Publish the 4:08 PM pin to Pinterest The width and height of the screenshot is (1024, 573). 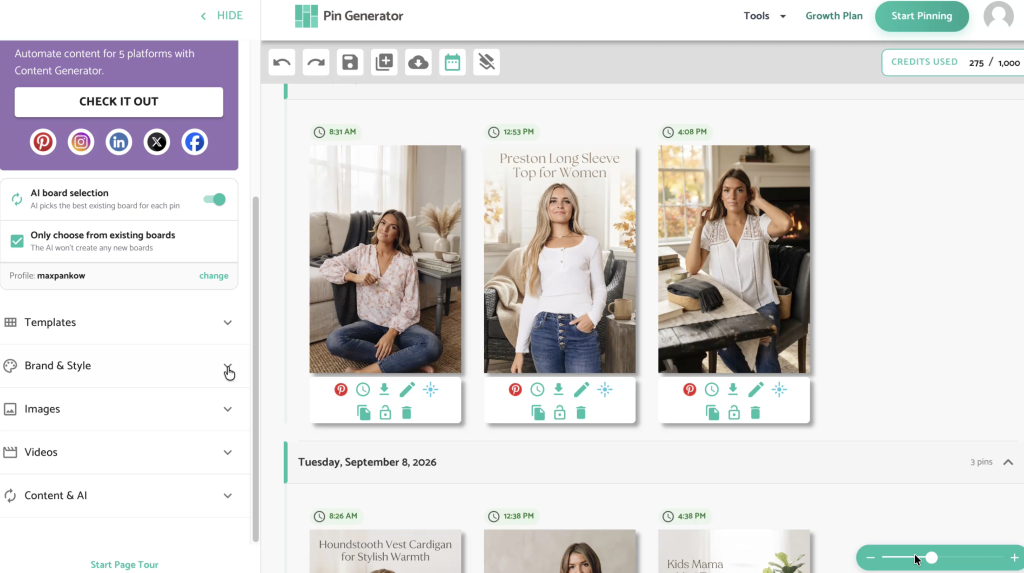pos(690,389)
